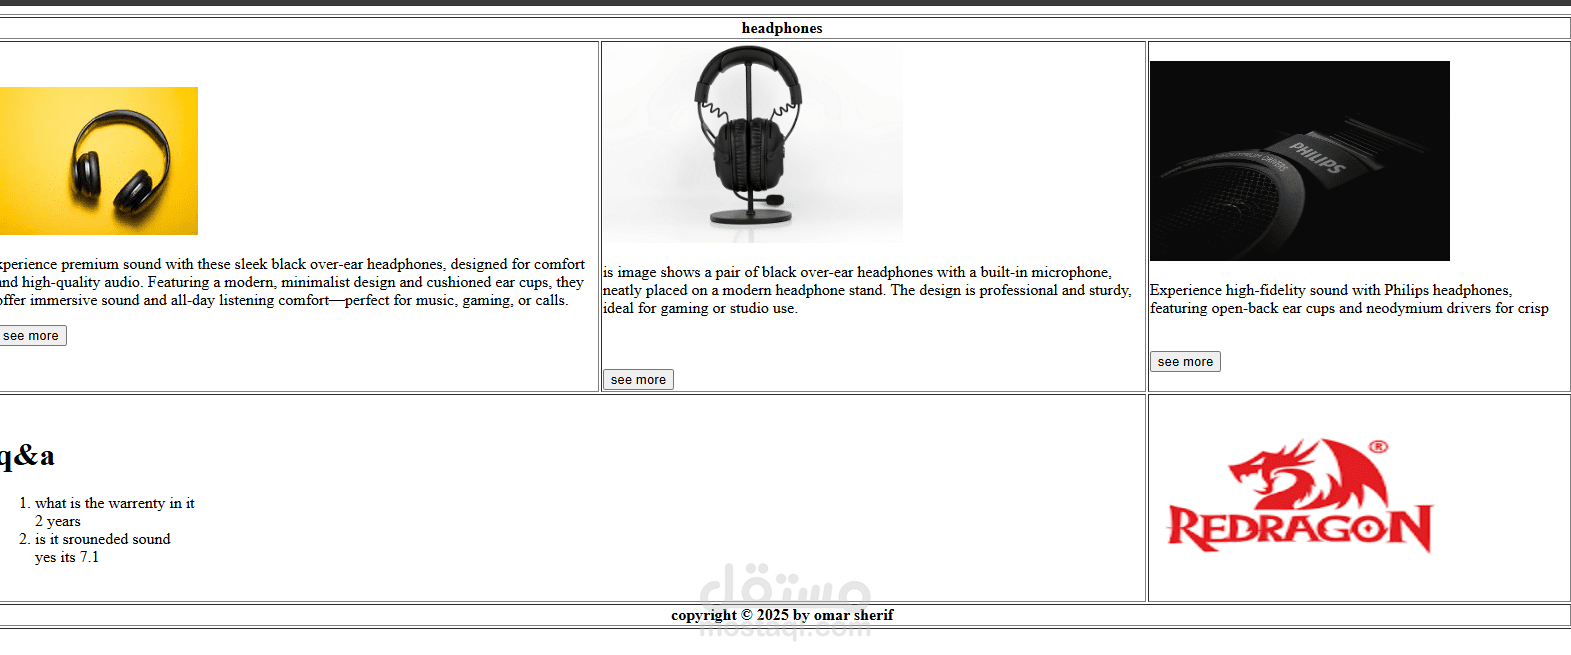
Task: Click the Redragon logo image
Action: (1300, 496)
